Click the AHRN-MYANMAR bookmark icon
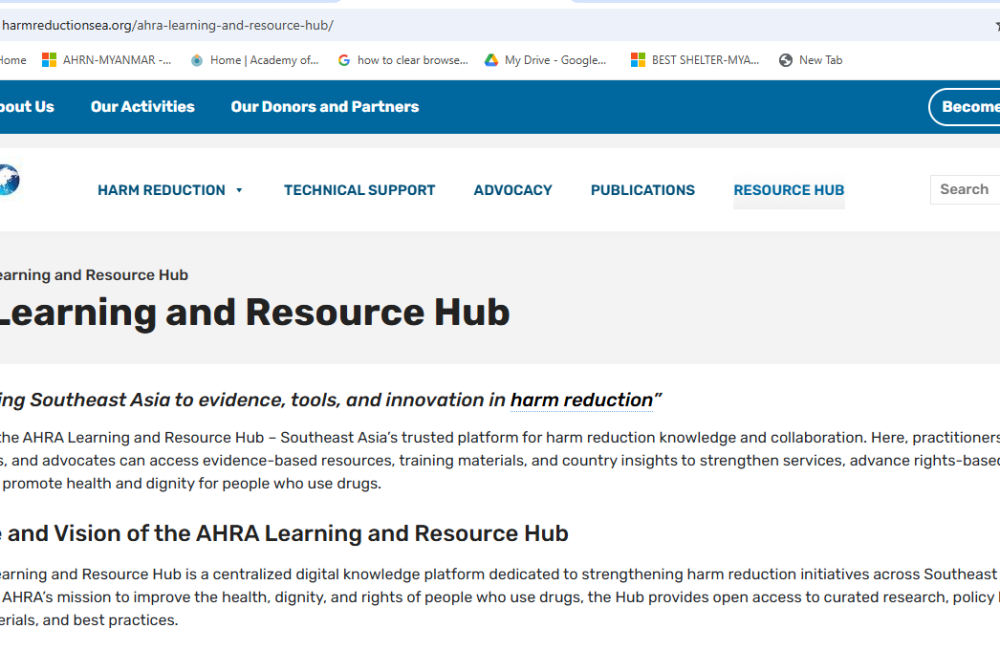 point(49,60)
